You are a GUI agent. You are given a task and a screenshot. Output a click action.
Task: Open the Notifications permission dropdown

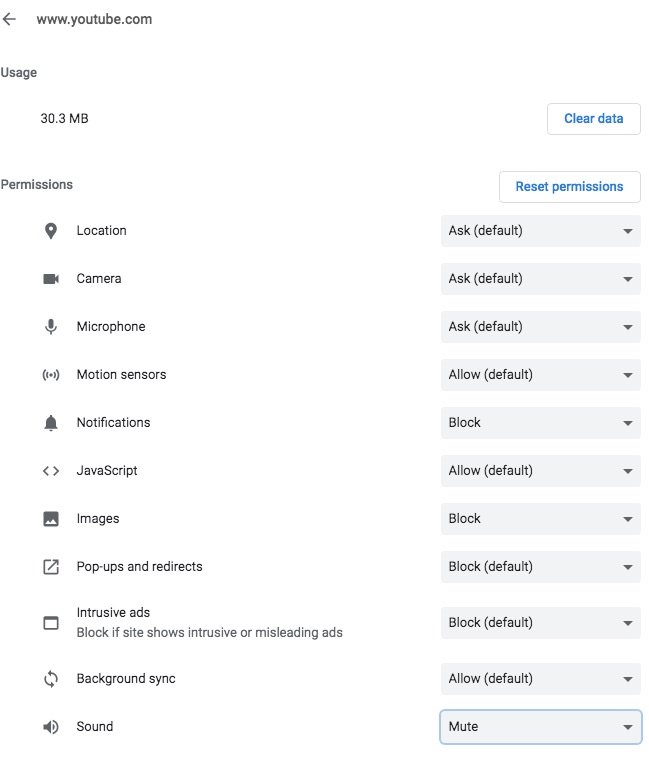540,423
